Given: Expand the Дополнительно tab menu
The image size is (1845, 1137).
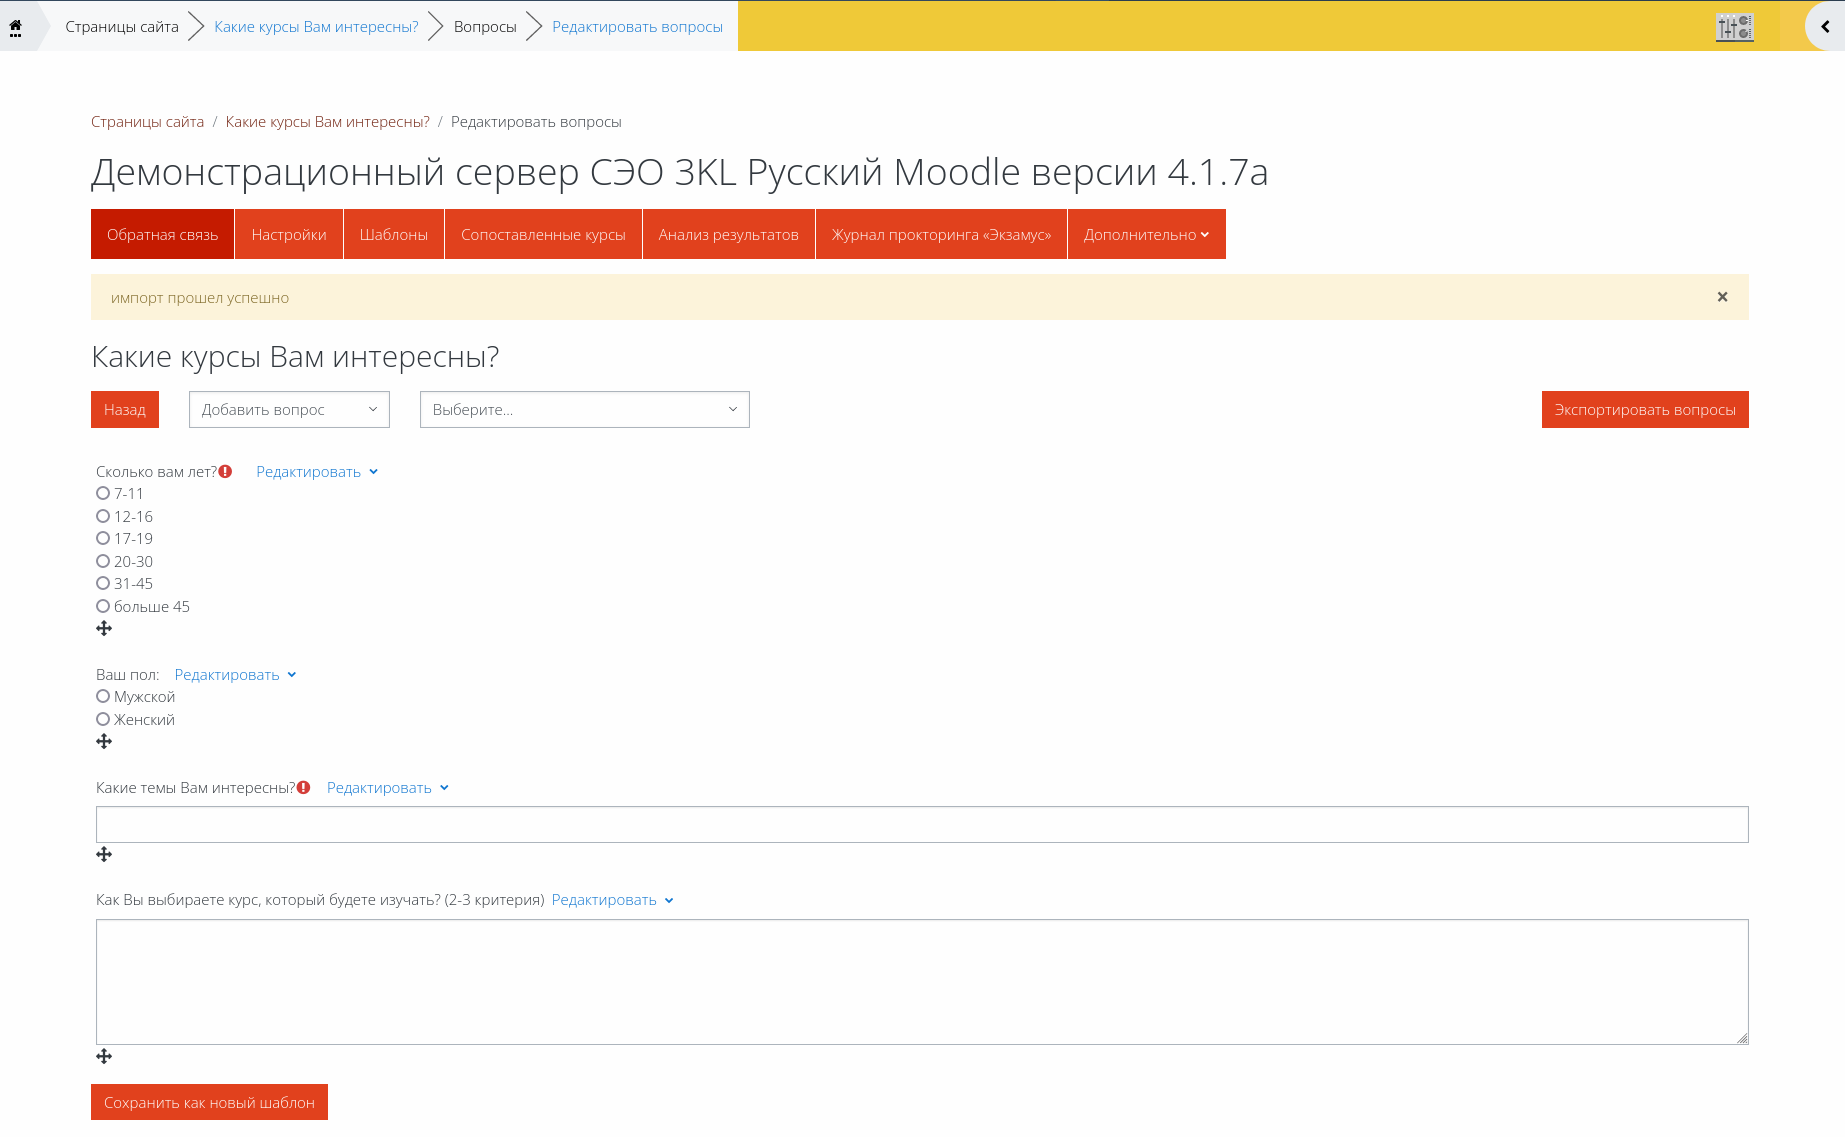Looking at the screenshot, I should click(1146, 234).
